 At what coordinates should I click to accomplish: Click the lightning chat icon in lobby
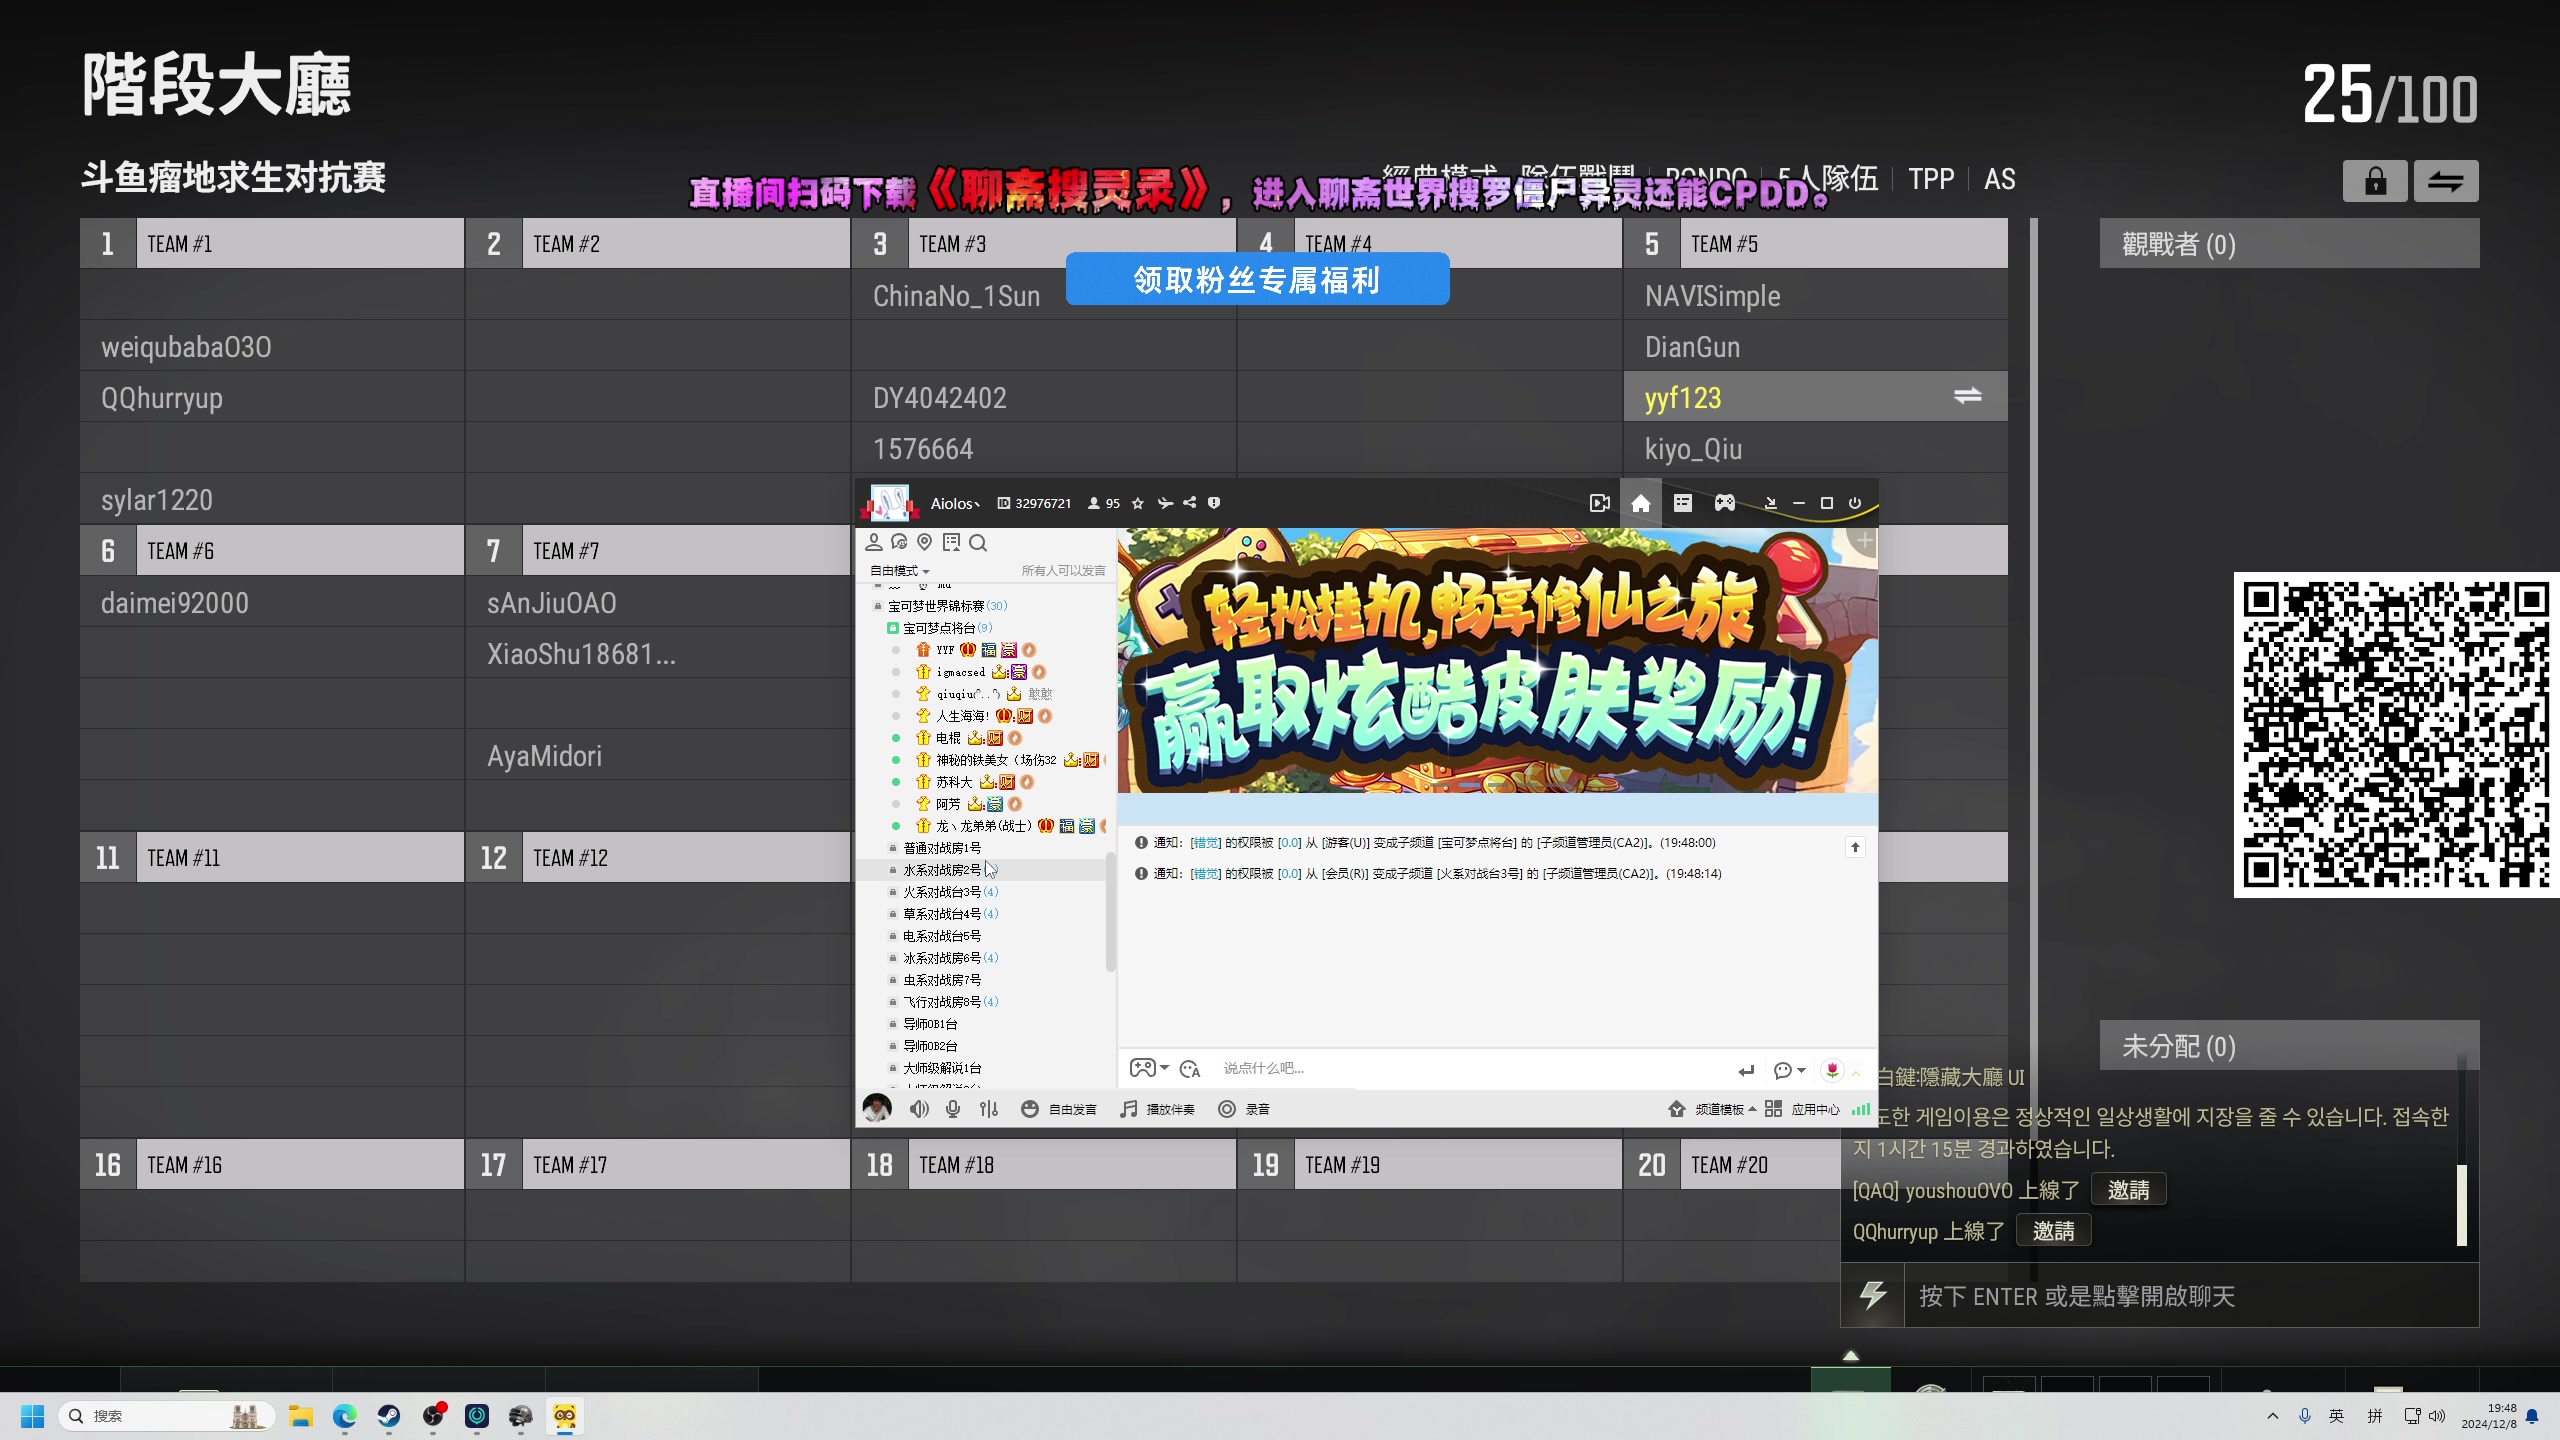[1873, 1296]
